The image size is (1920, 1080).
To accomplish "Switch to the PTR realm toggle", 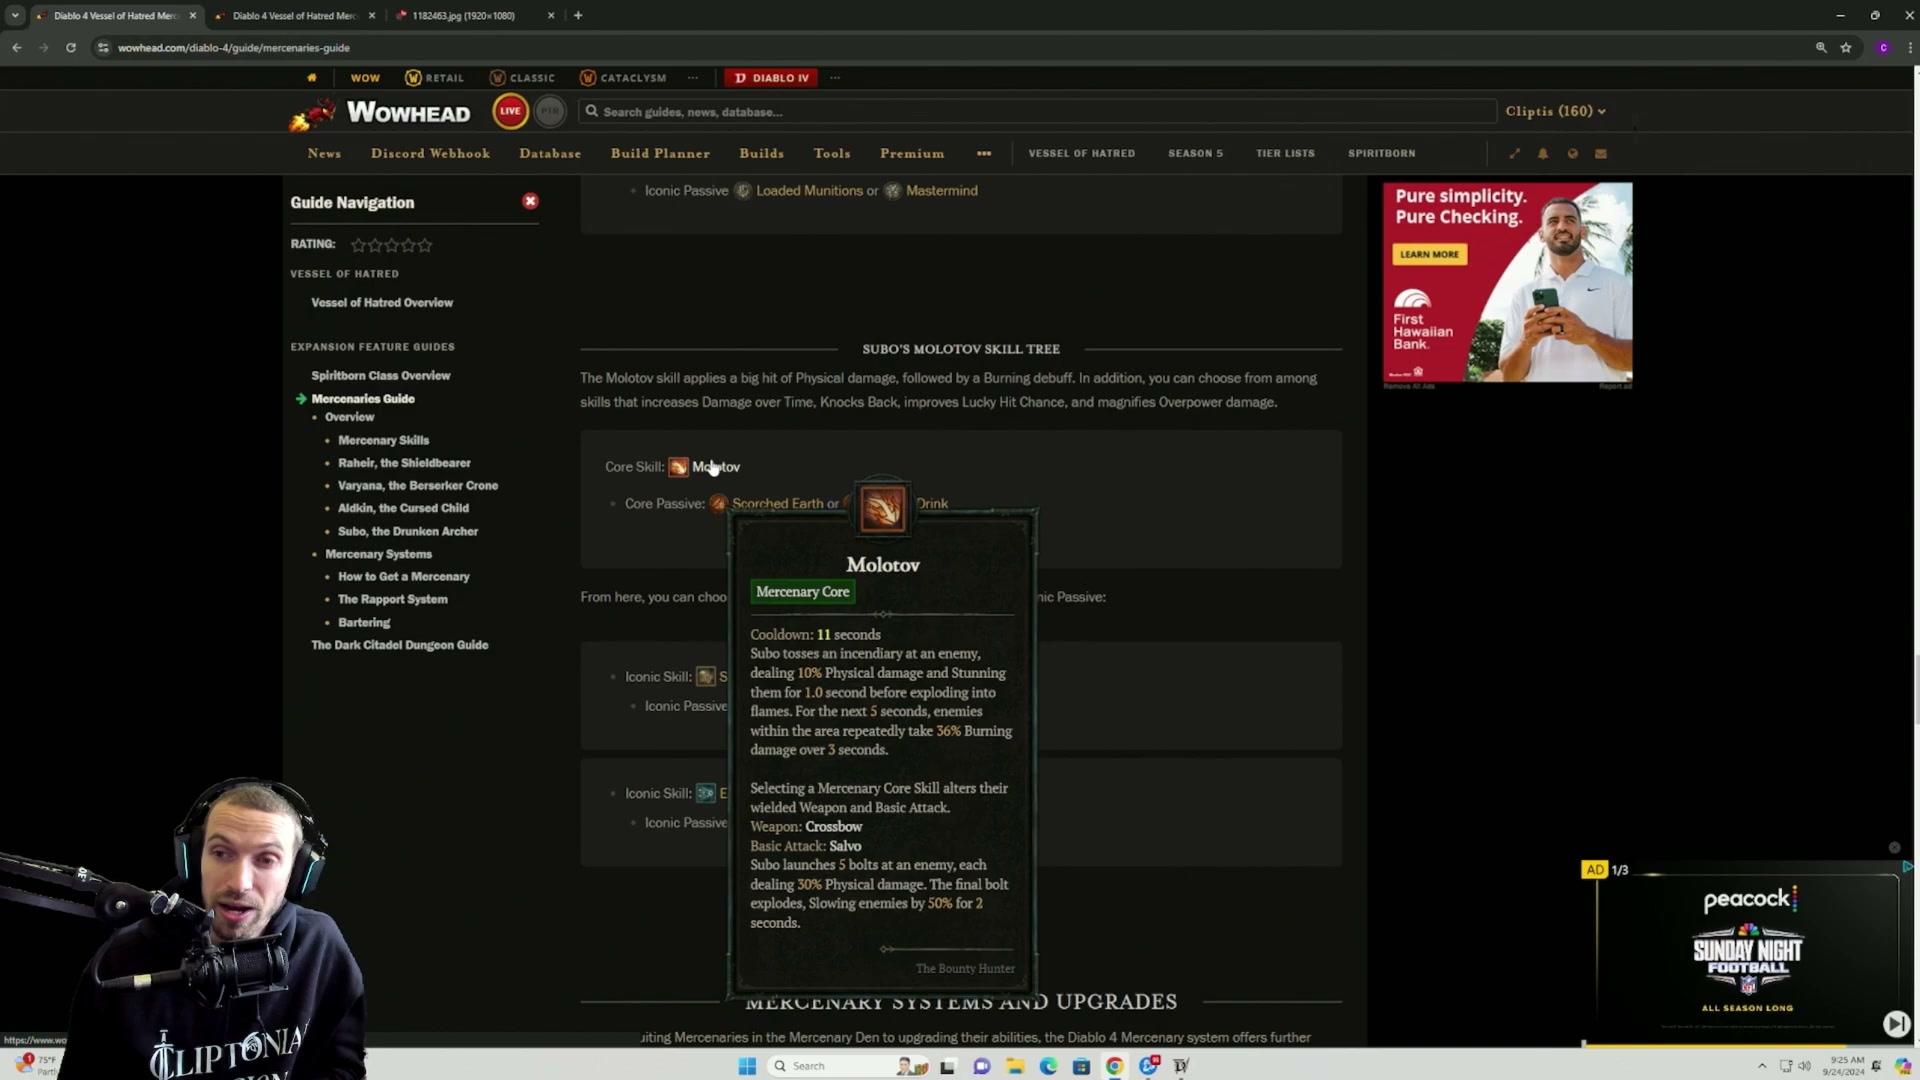I will 549,111.
